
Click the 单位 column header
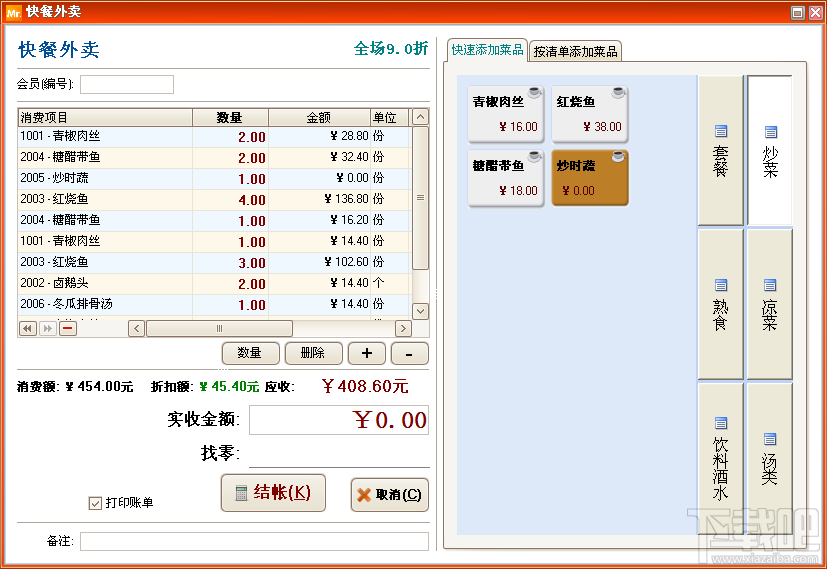click(x=390, y=118)
